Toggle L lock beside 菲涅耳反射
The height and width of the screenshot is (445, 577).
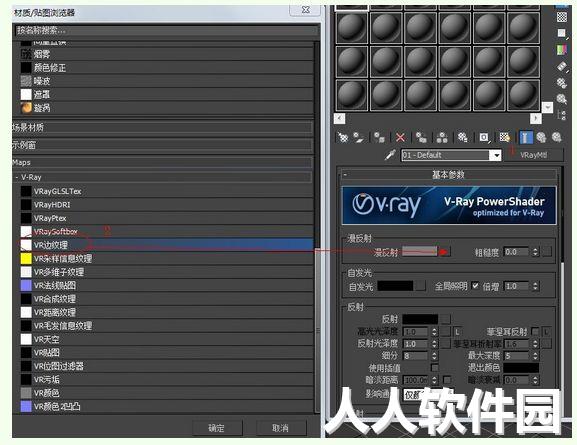tap(547, 332)
